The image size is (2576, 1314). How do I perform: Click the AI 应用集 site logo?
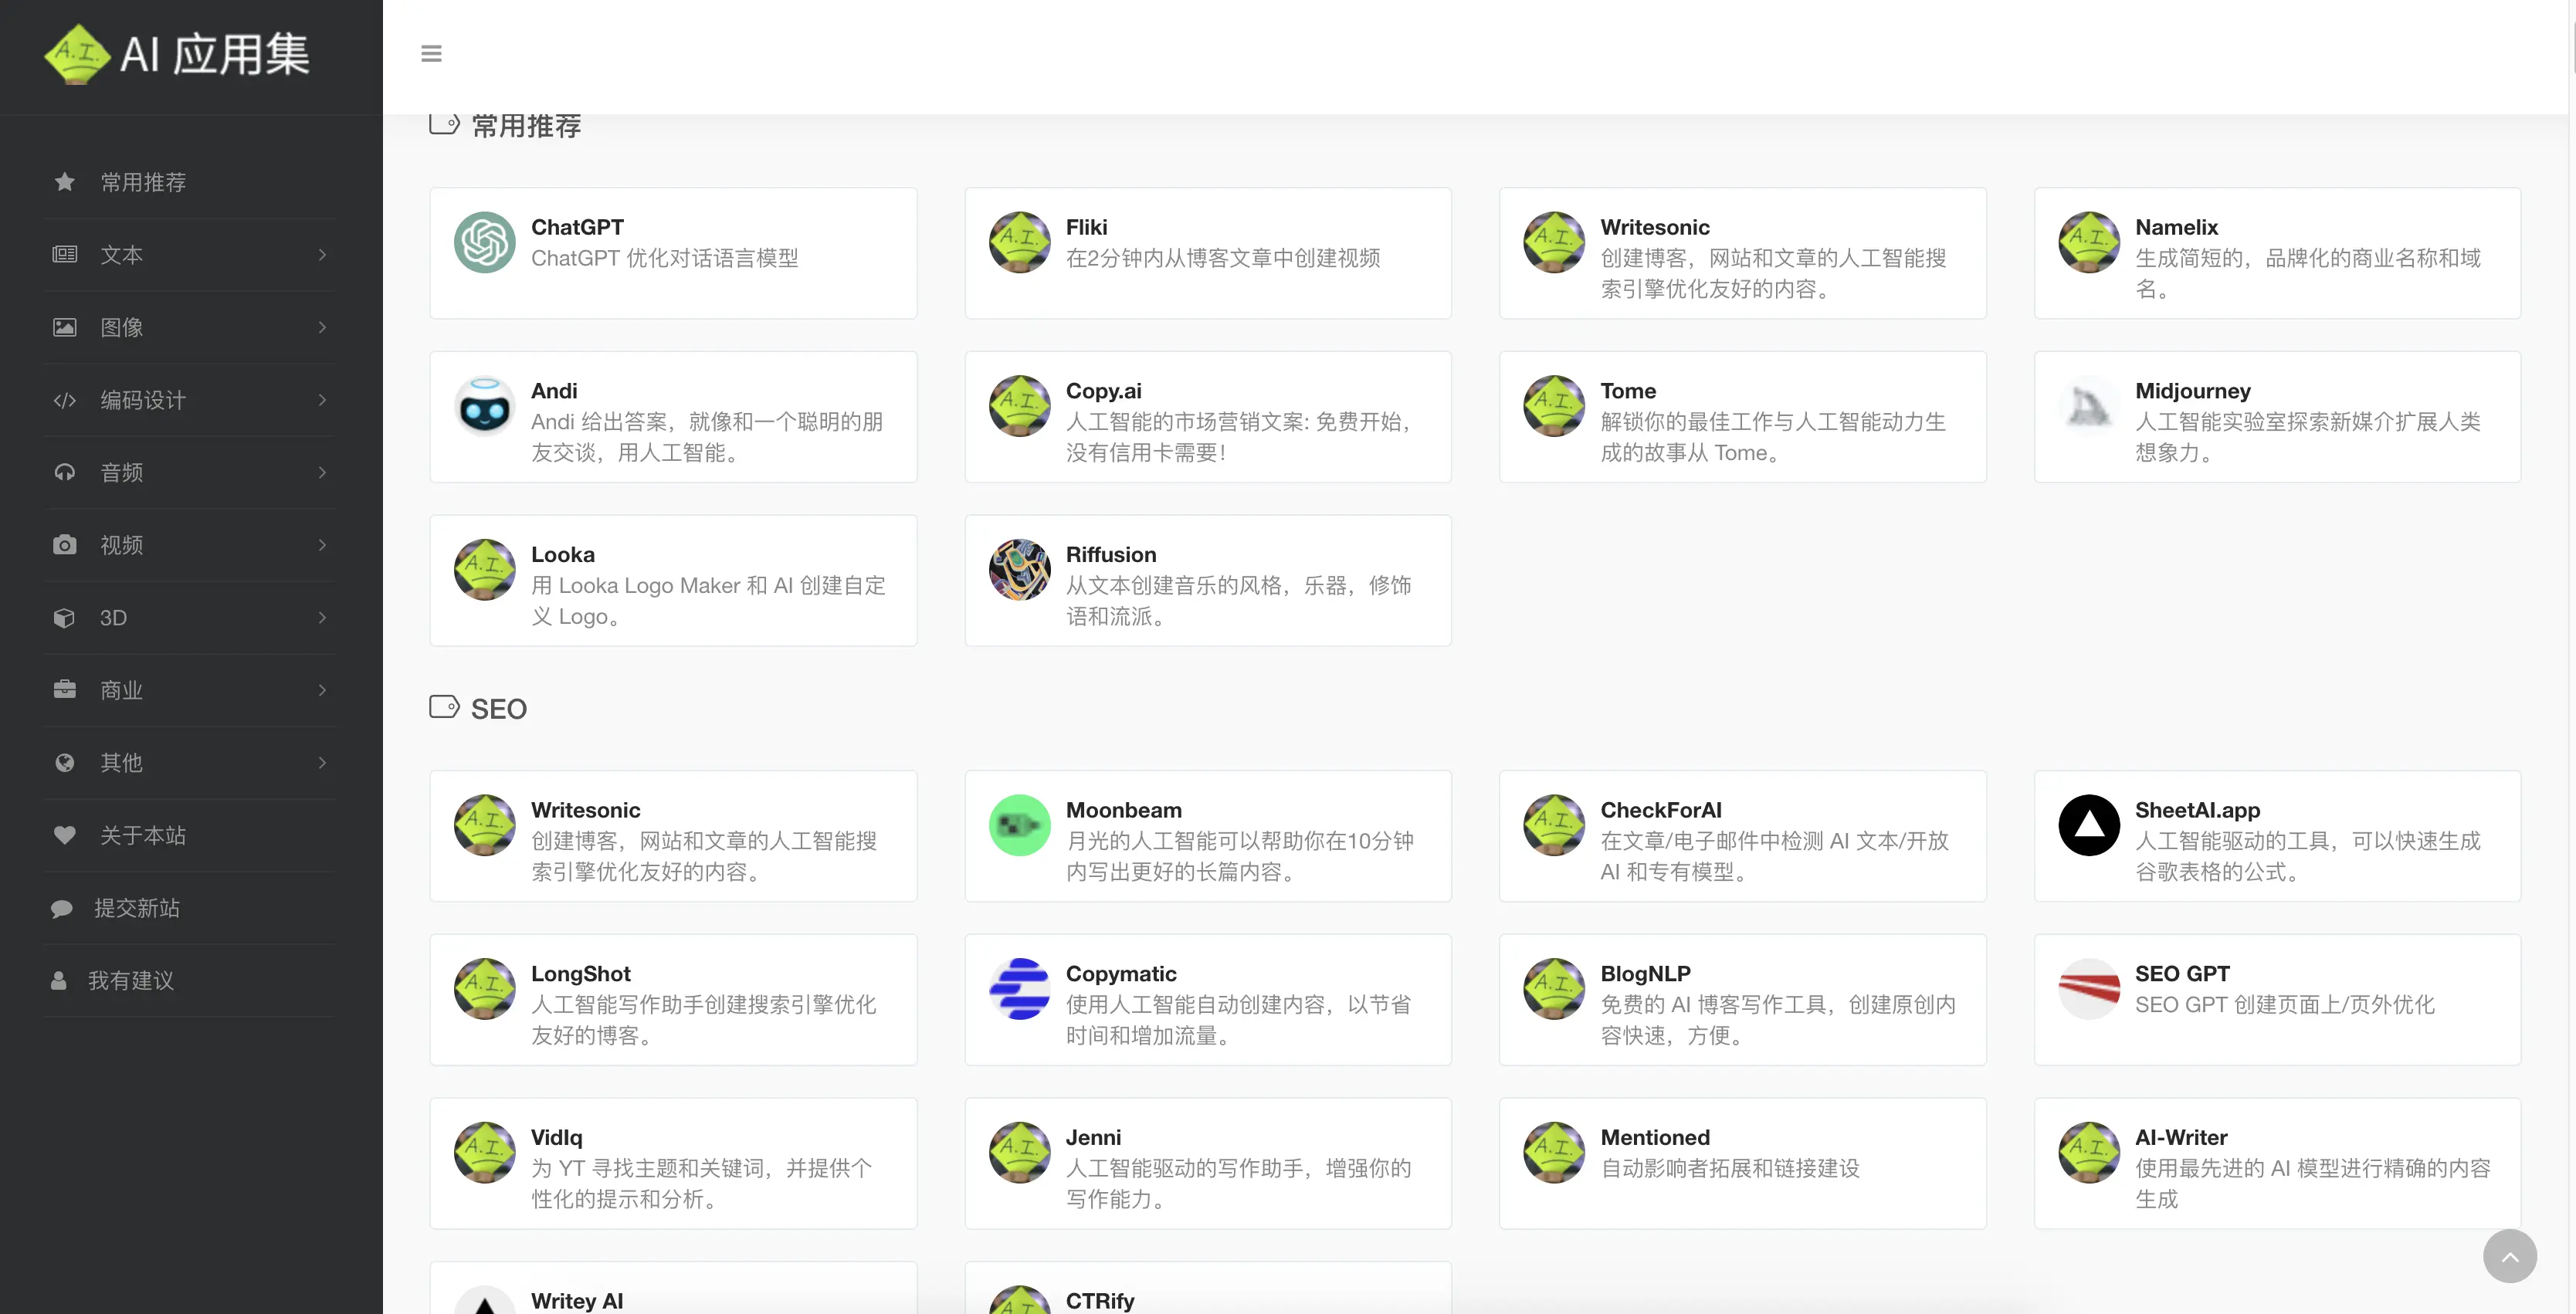pos(178,54)
